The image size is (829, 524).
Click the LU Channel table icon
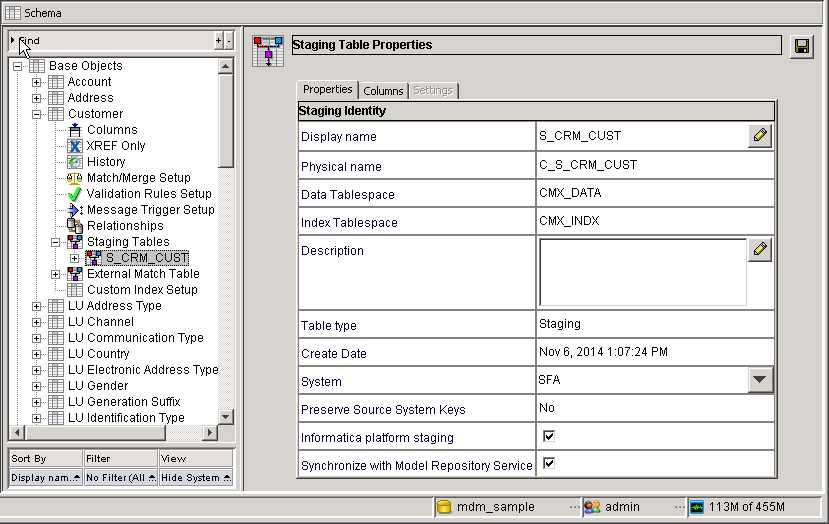(x=56, y=322)
